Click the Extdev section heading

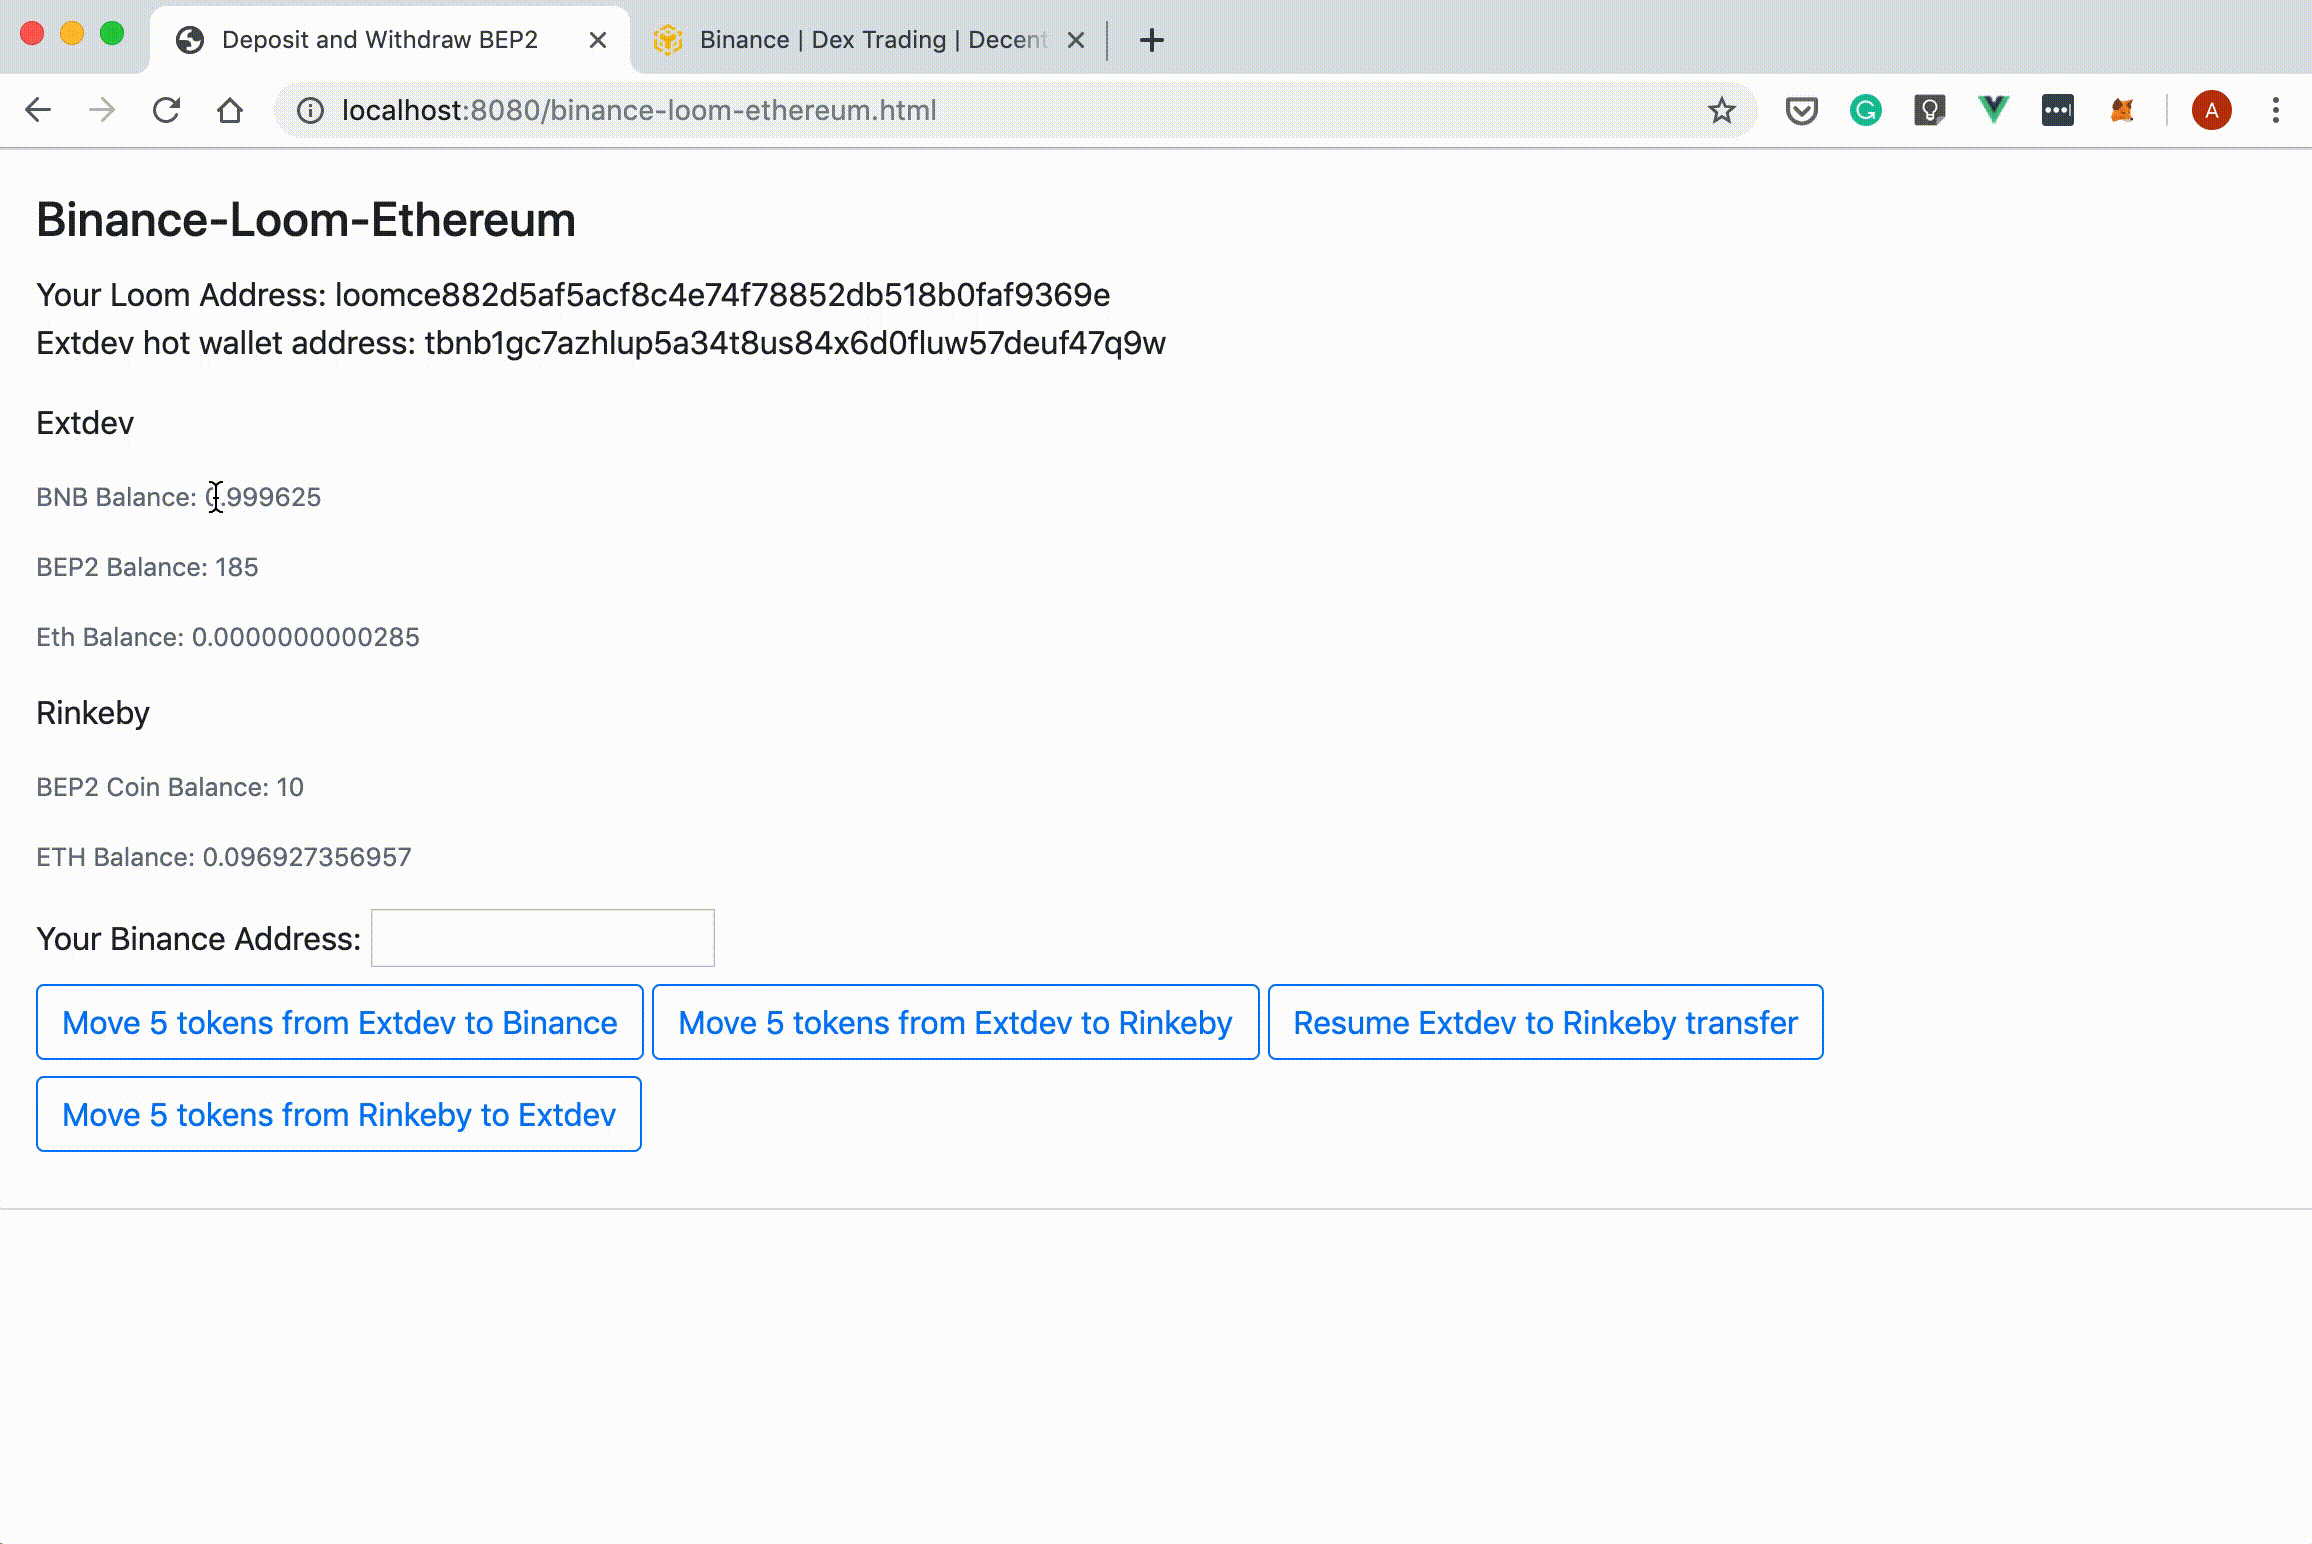coord(85,423)
